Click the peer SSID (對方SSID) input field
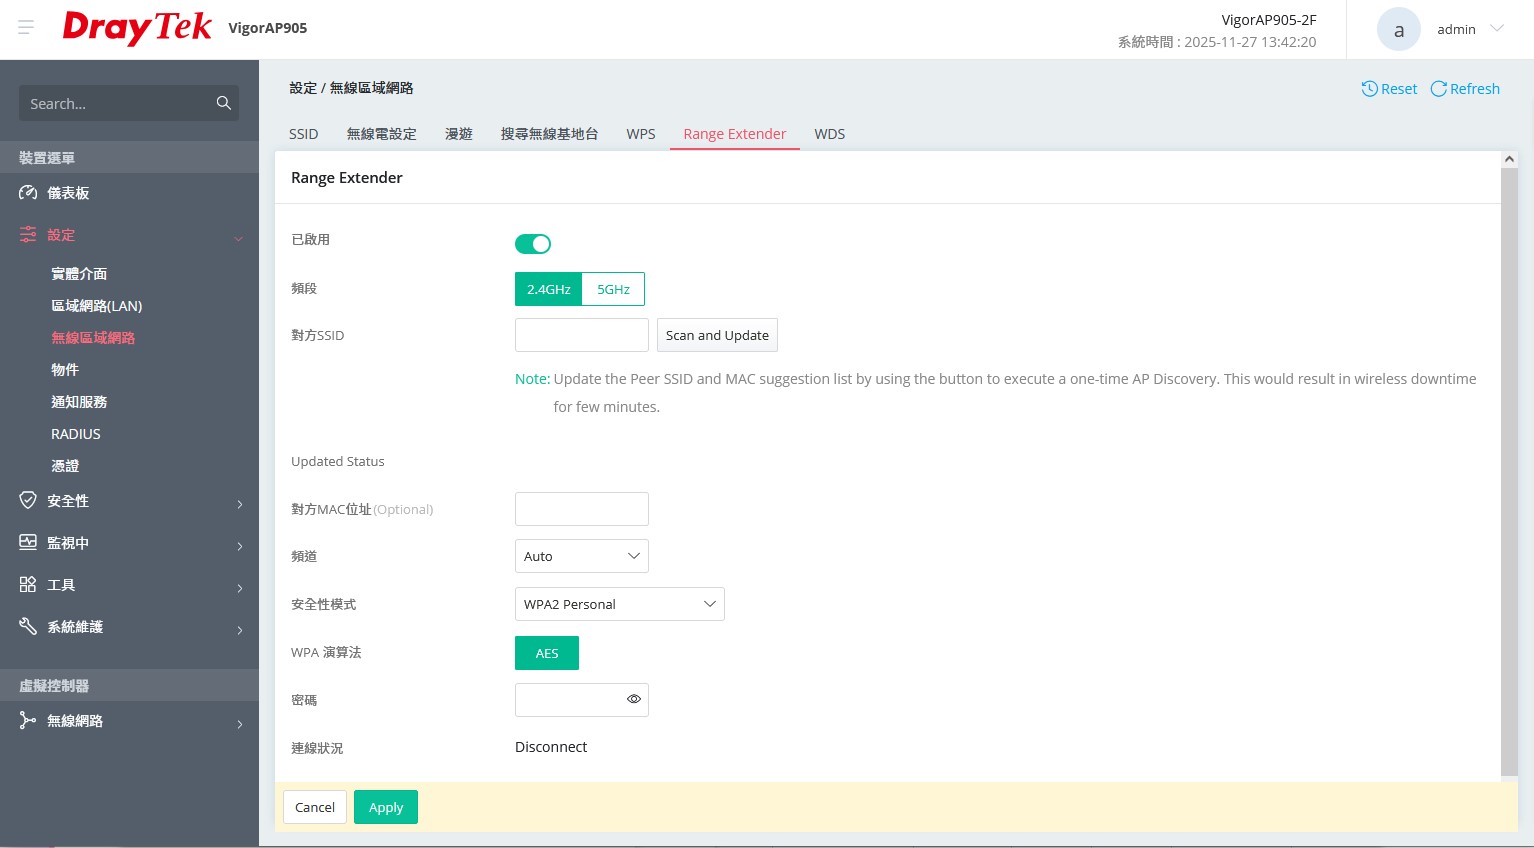The image size is (1534, 848). pos(582,335)
